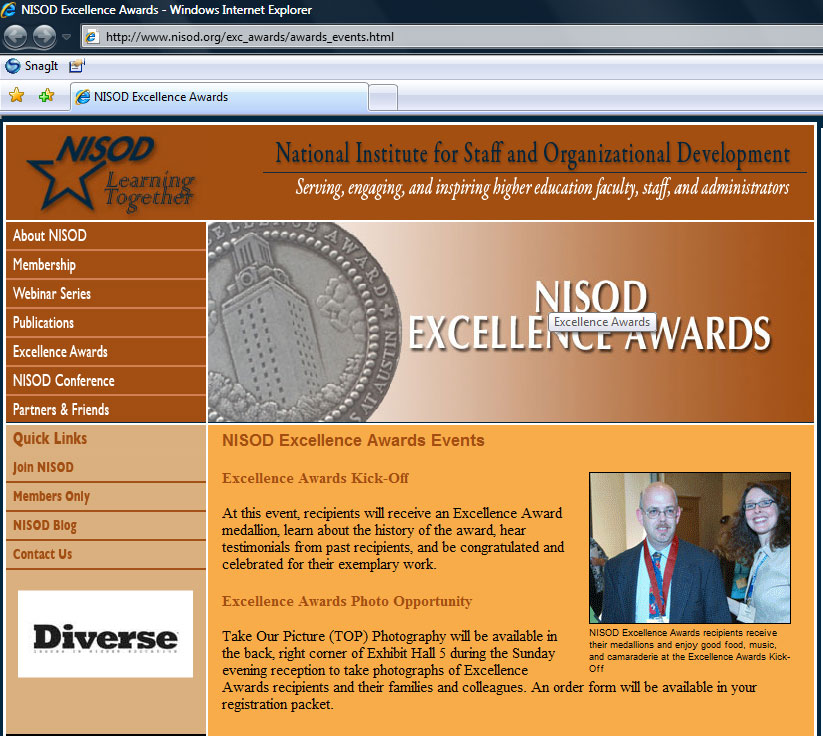Open Favorites Center star icon
This screenshot has width=823, height=736.
[17, 96]
